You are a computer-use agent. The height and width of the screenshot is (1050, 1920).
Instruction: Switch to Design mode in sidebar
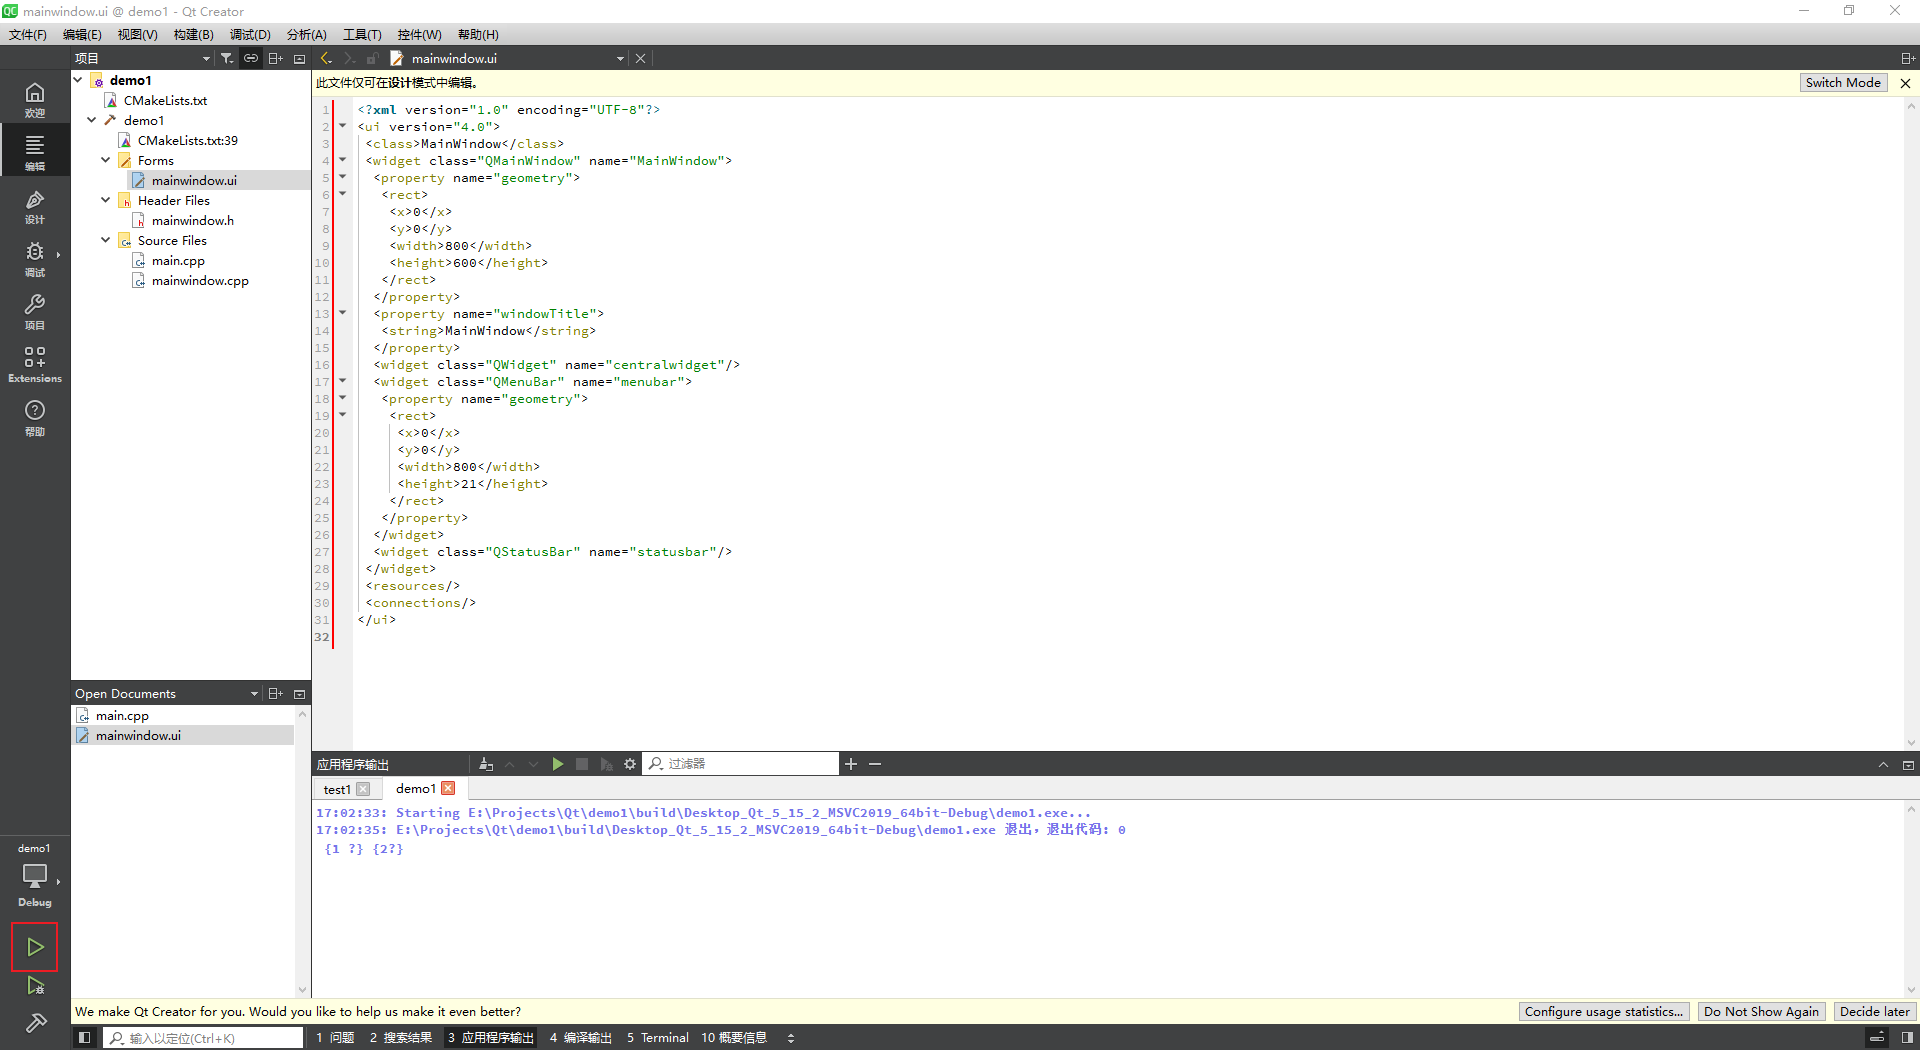[x=35, y=206]
